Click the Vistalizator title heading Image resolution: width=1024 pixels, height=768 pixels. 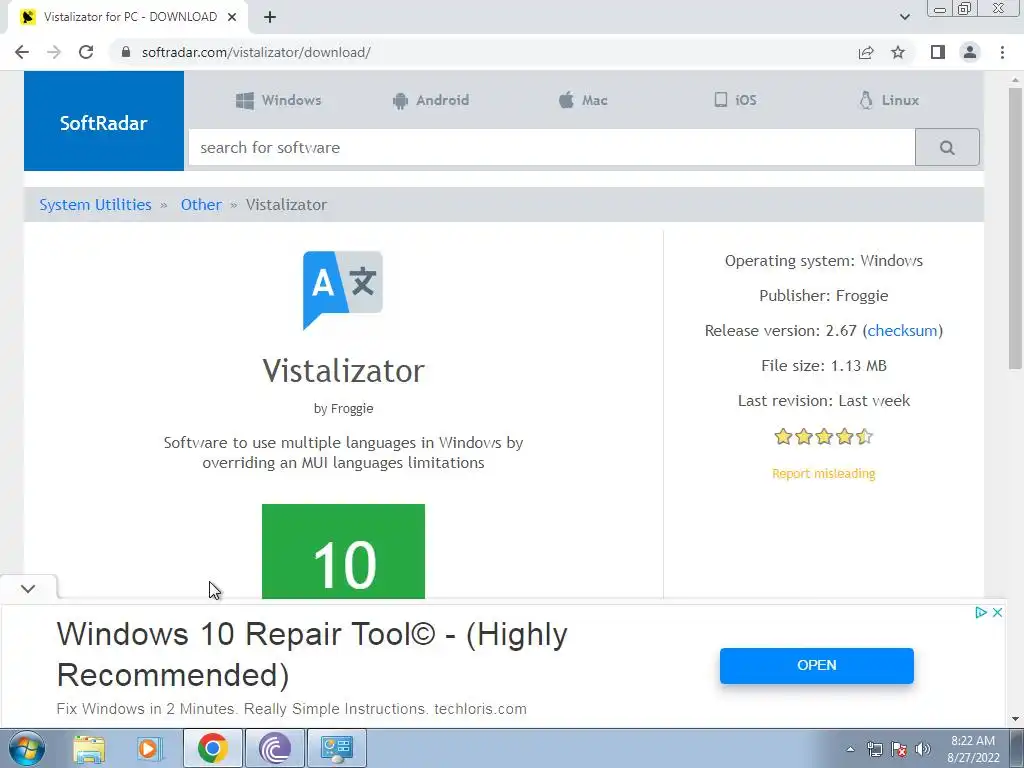(344, 371)
